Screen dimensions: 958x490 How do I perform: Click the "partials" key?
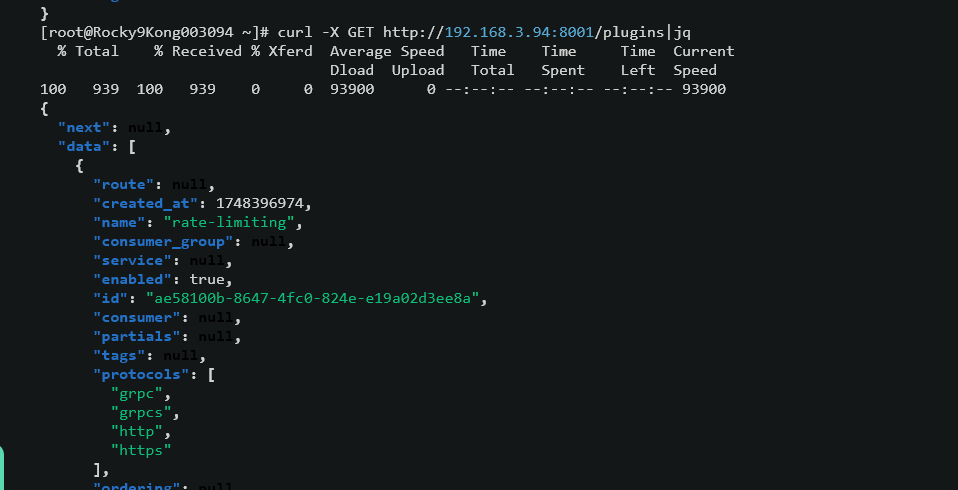click(136, 336)
